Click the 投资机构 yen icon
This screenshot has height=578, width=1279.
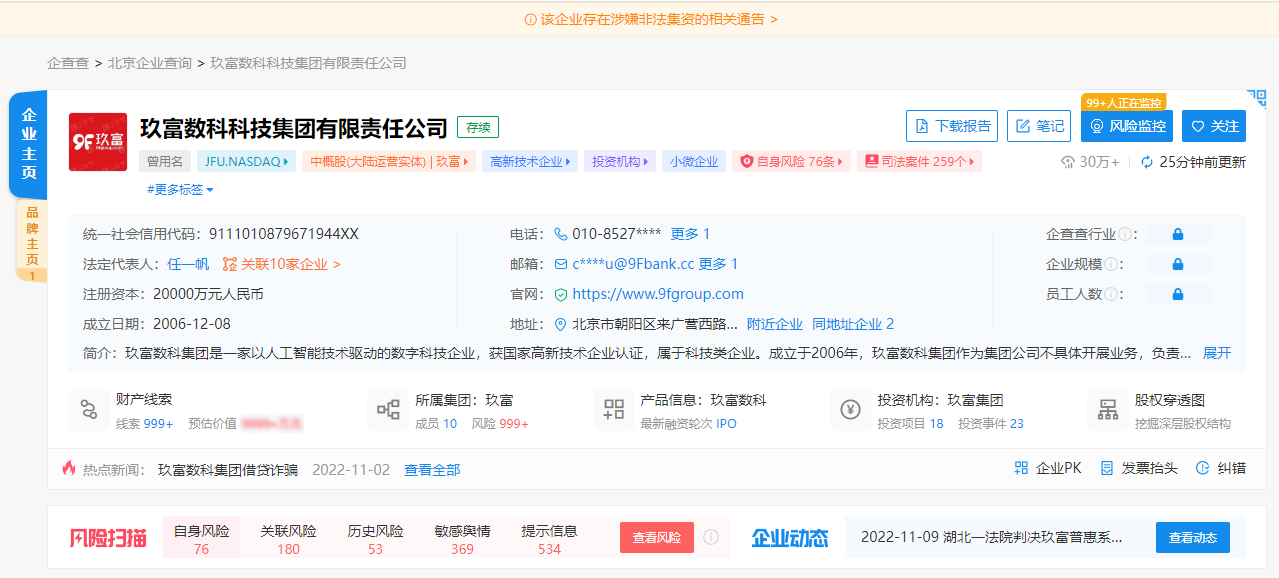(x=851, y=410)
